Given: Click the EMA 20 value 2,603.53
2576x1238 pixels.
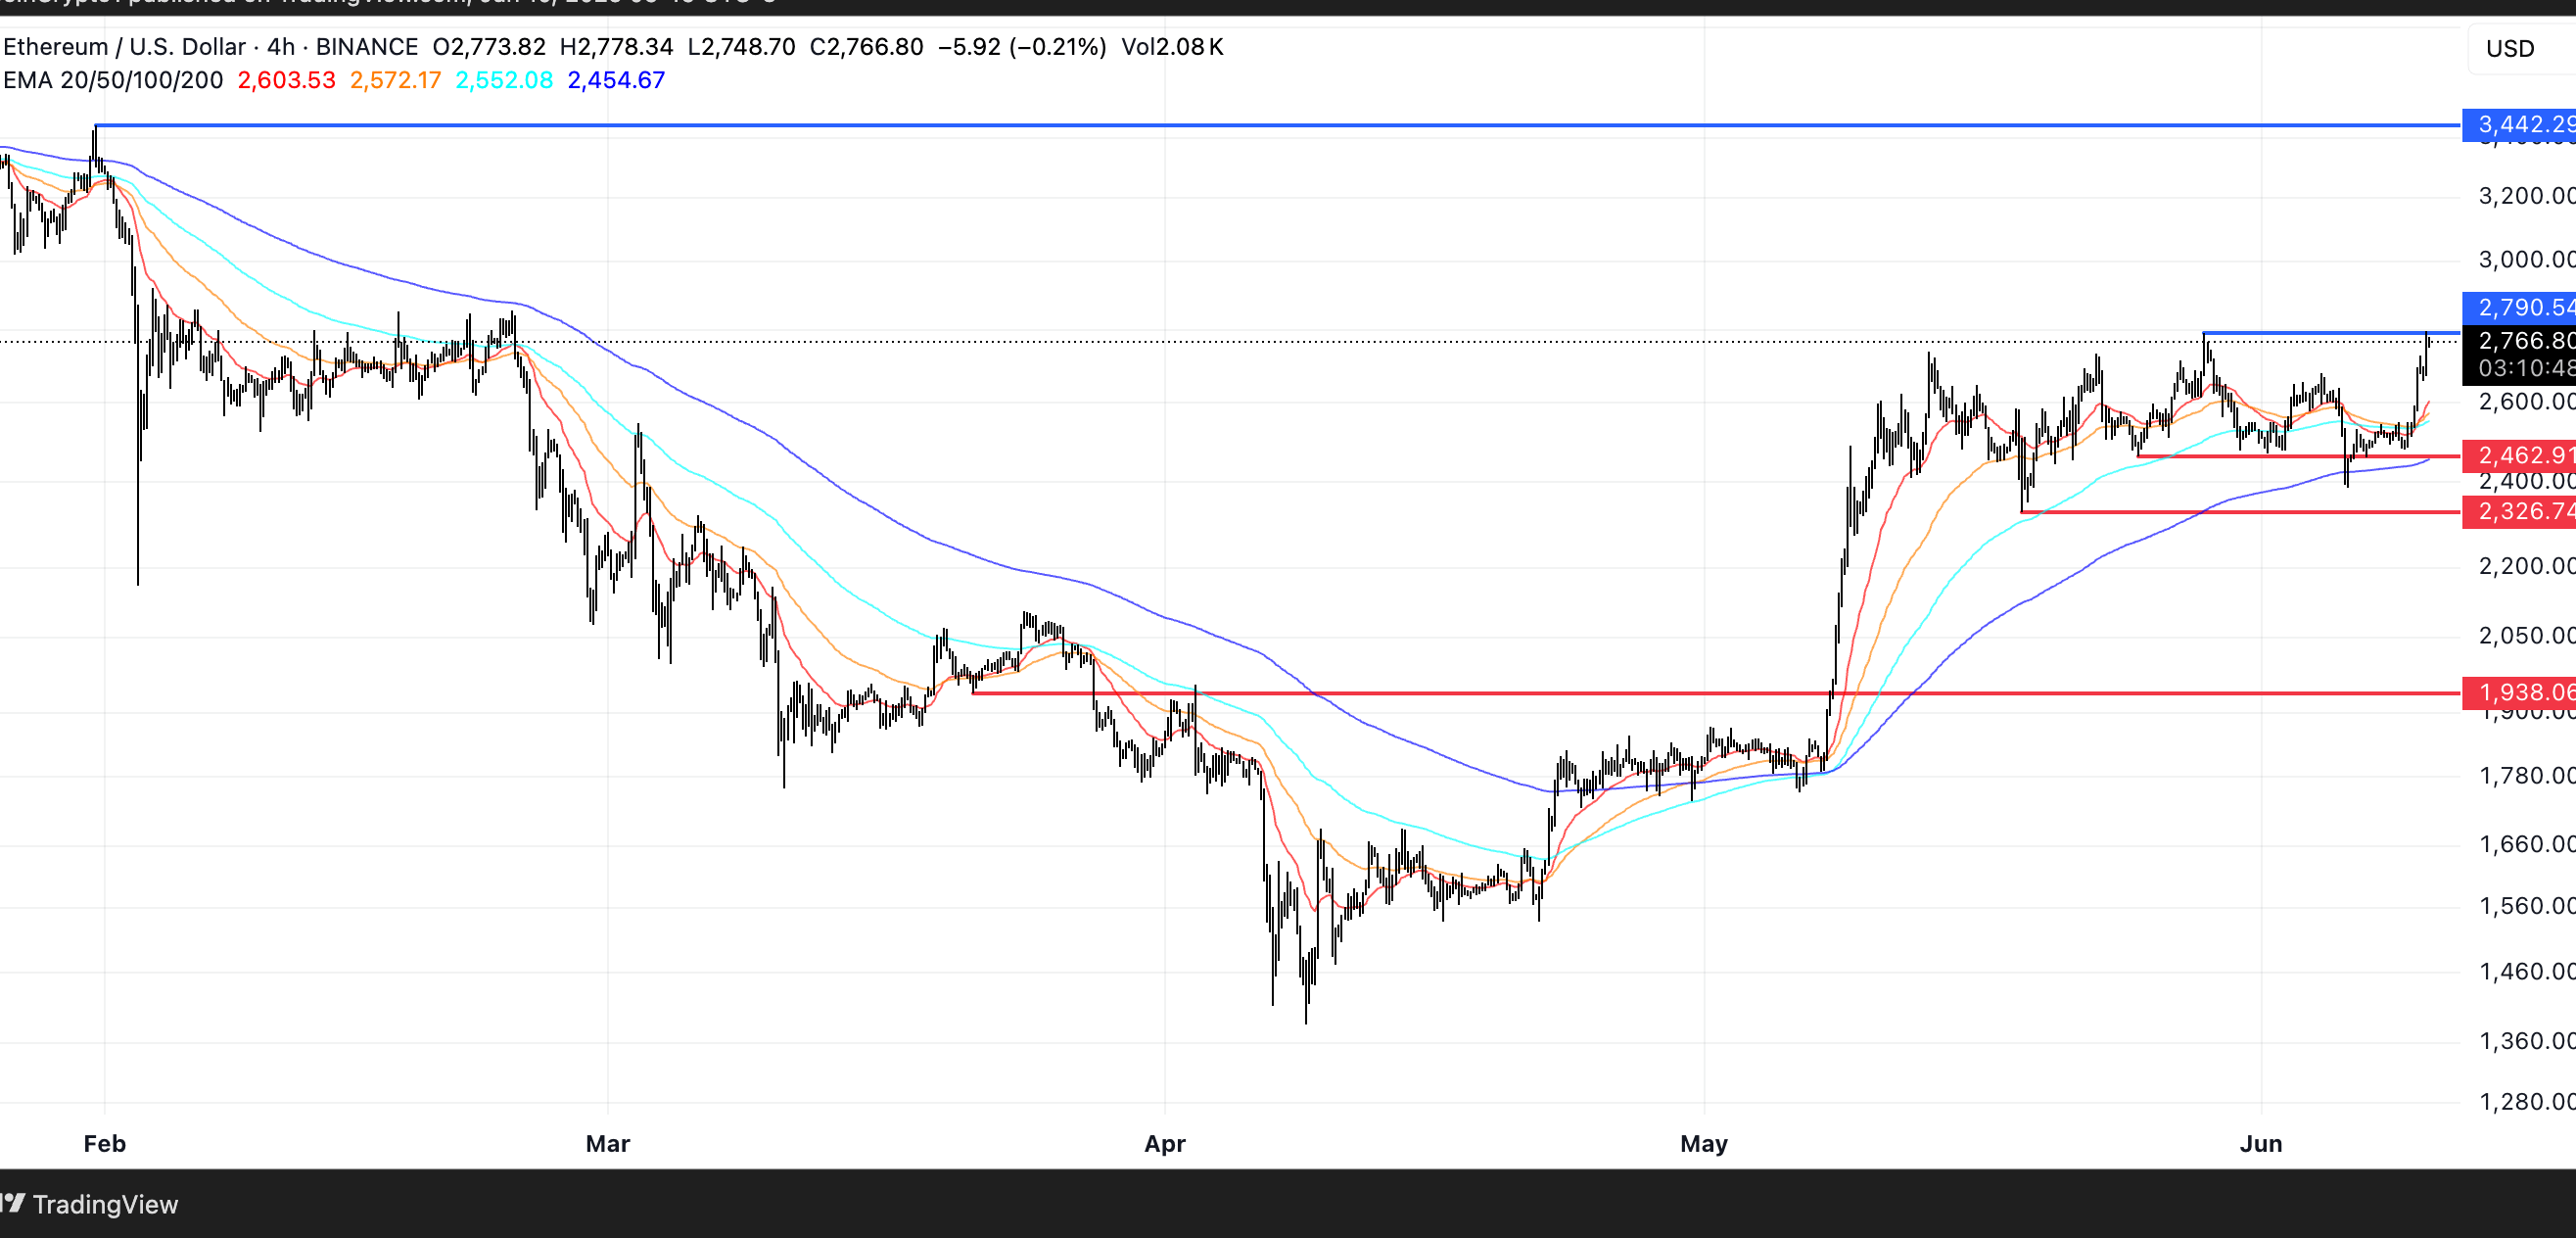Looking at the screenshot, I should 286,80.
